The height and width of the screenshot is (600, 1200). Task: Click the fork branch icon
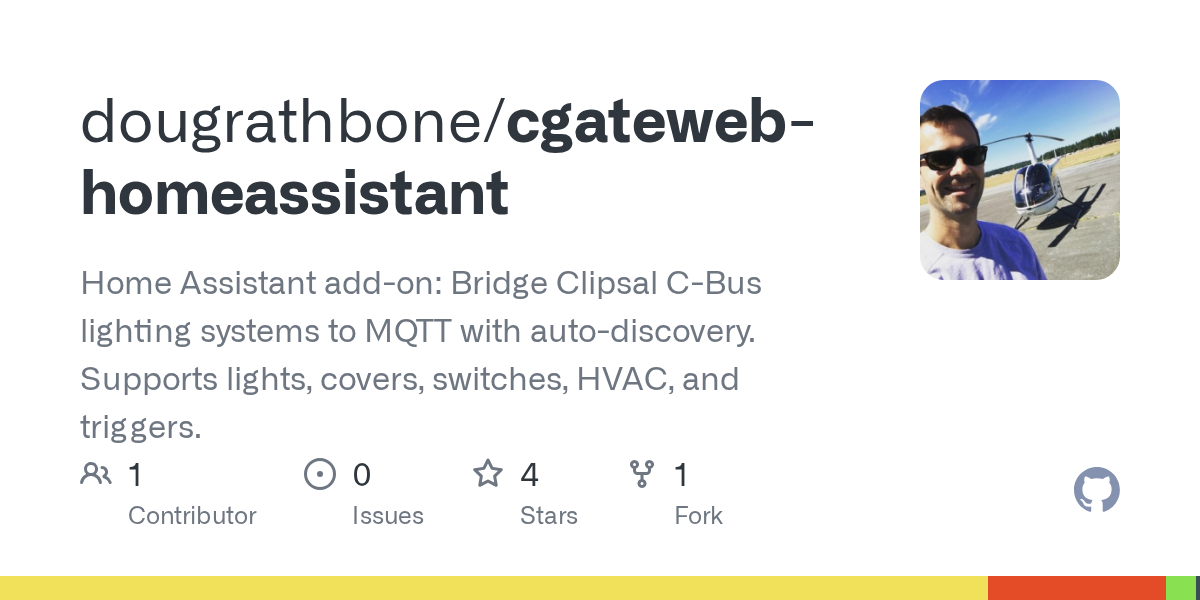642,474
